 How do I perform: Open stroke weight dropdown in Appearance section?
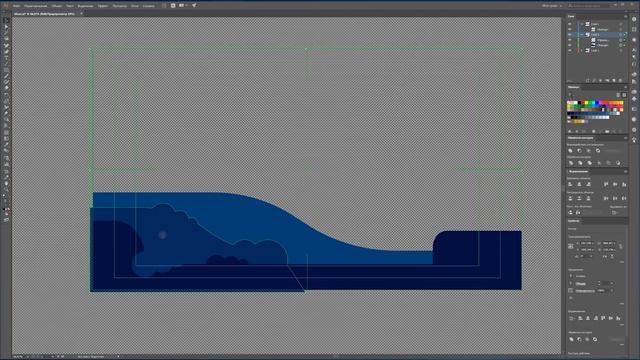point(612,283)
